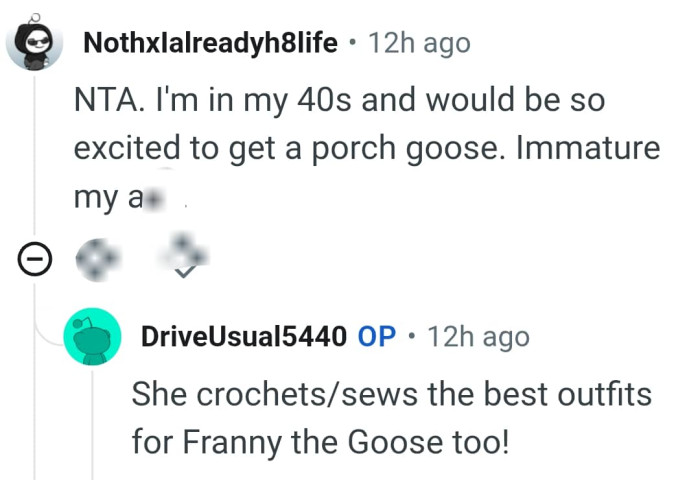Image resolution: width=700 pixels, height=480 pixels.
Task: Open DriveUsual5440's teal Snoo avatar
Action: pos(92,337)
